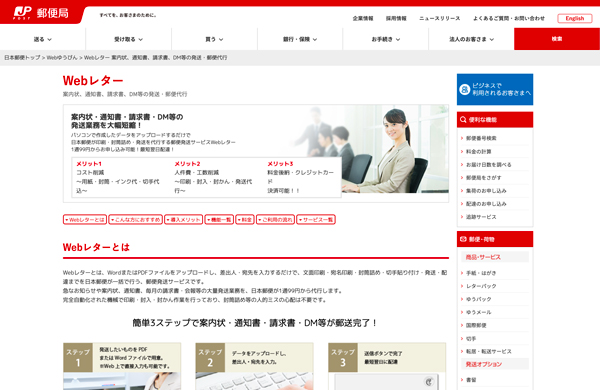Screen dimensions: 600x390
Task: Open the 追跡サービス sidebar link
Action: point(481,217)
